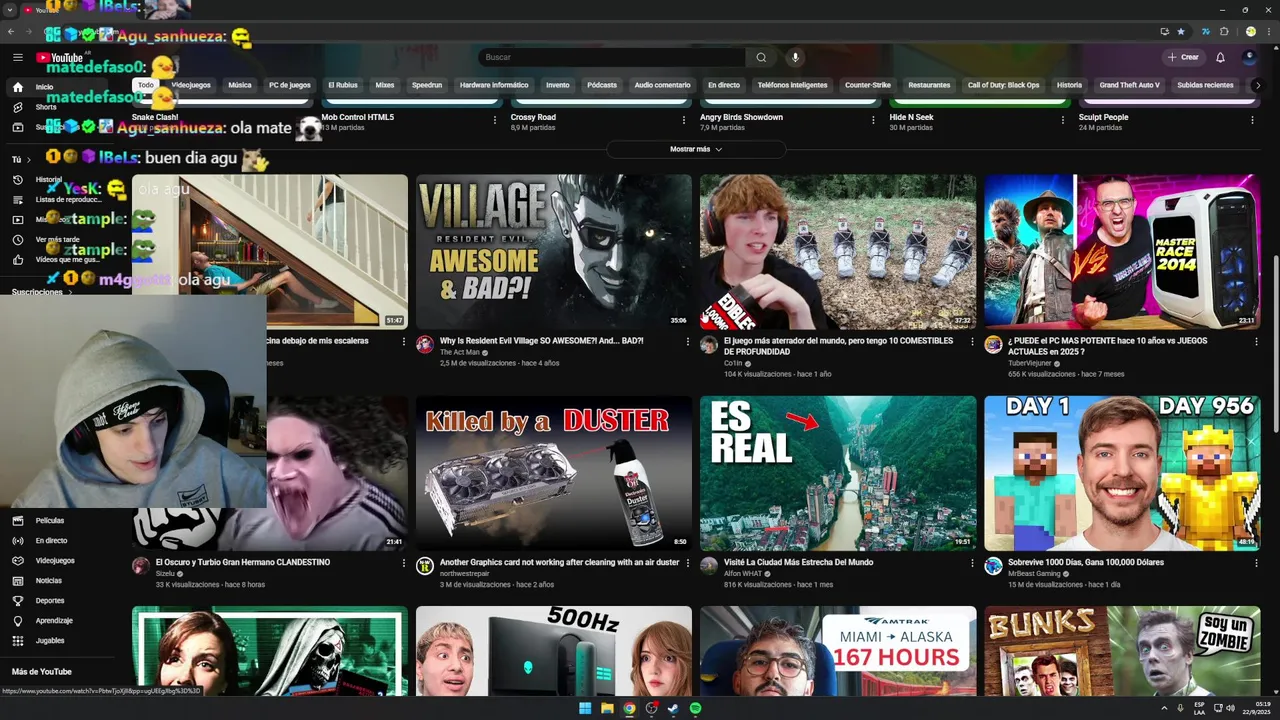Open Jugables in sidebar
This screenshot has height=720, width=1280.
point(50,640)
